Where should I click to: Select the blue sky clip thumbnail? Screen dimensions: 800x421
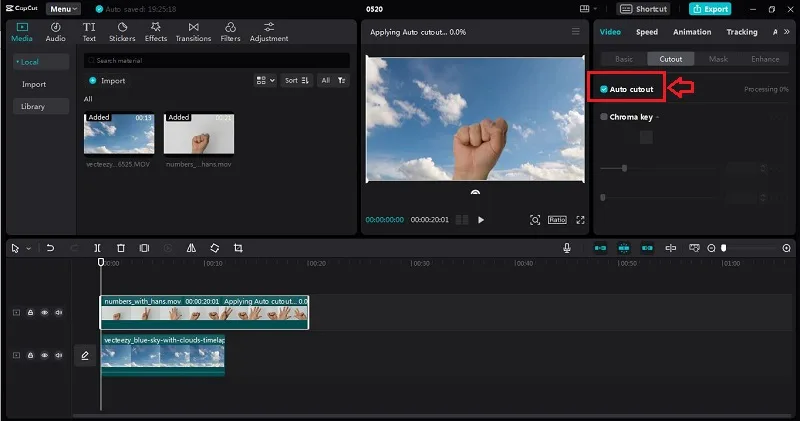(119, 134)
